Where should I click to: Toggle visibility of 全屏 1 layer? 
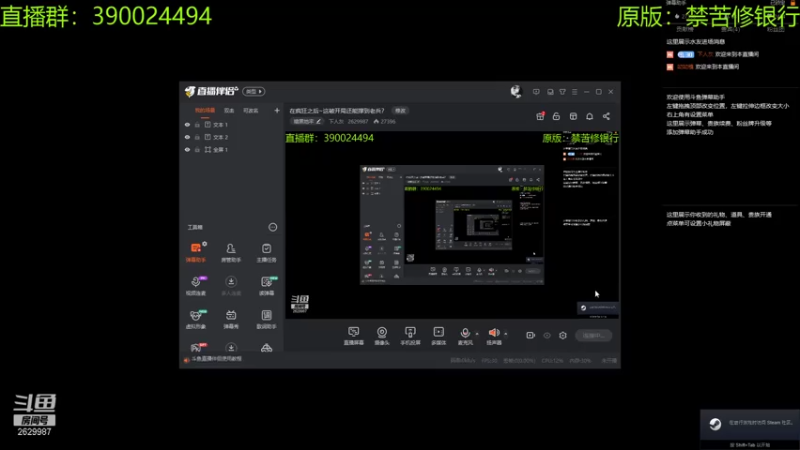(187, 149)
